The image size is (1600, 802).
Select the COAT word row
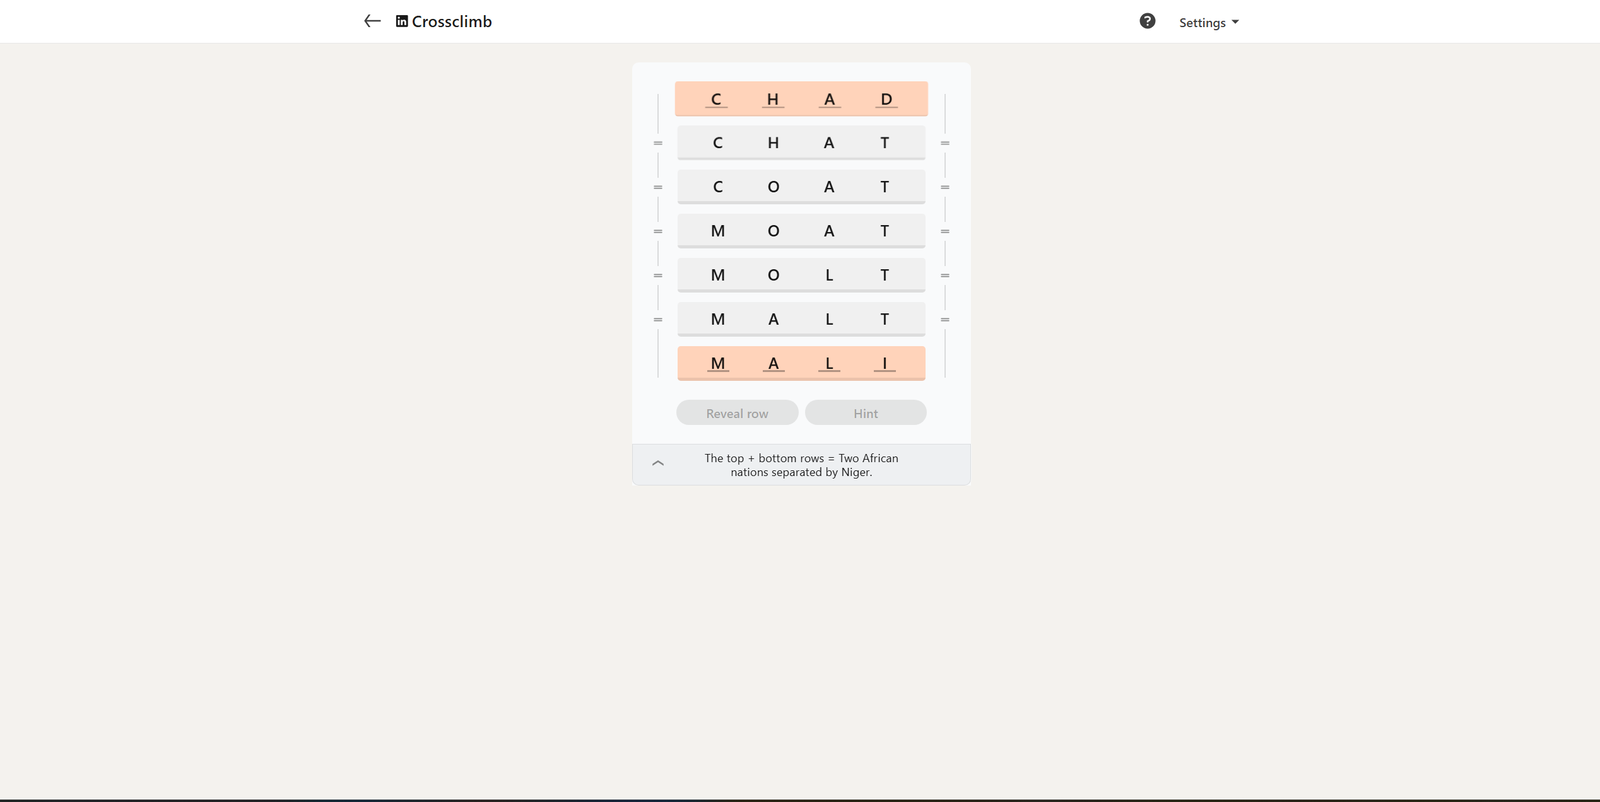pyautogui.click(x=801, y=187)
